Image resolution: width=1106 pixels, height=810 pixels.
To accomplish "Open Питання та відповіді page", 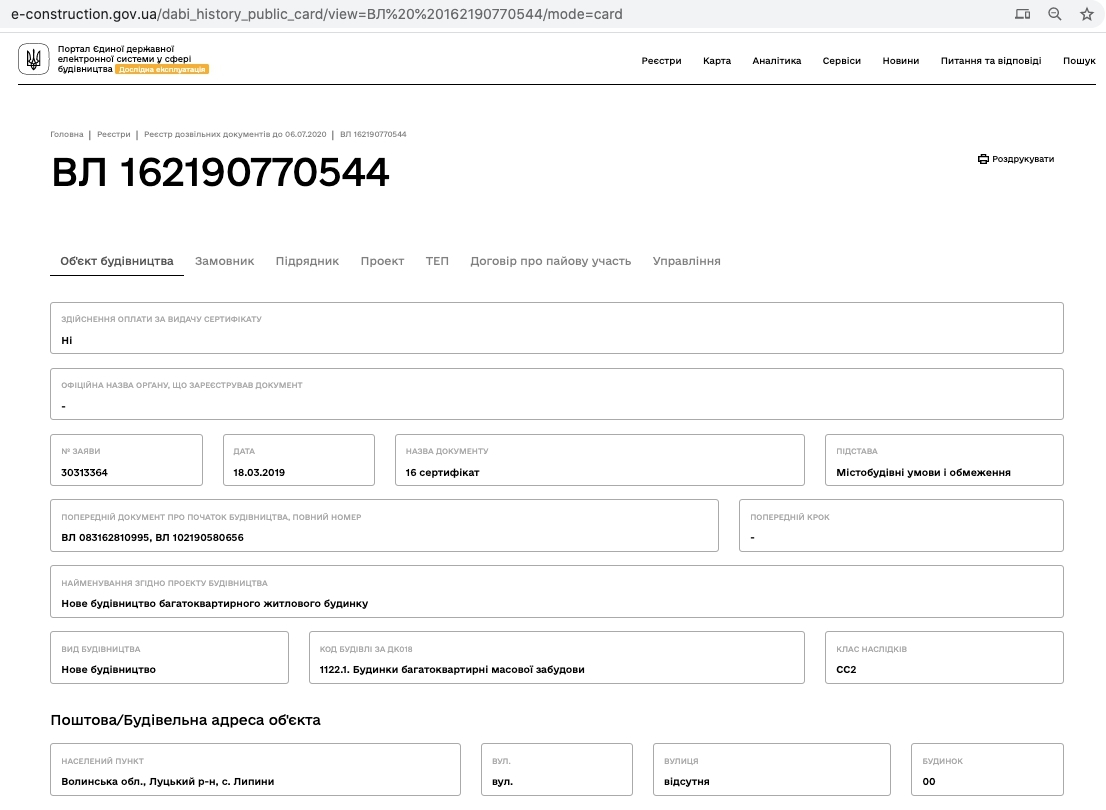I will point(990,61).
